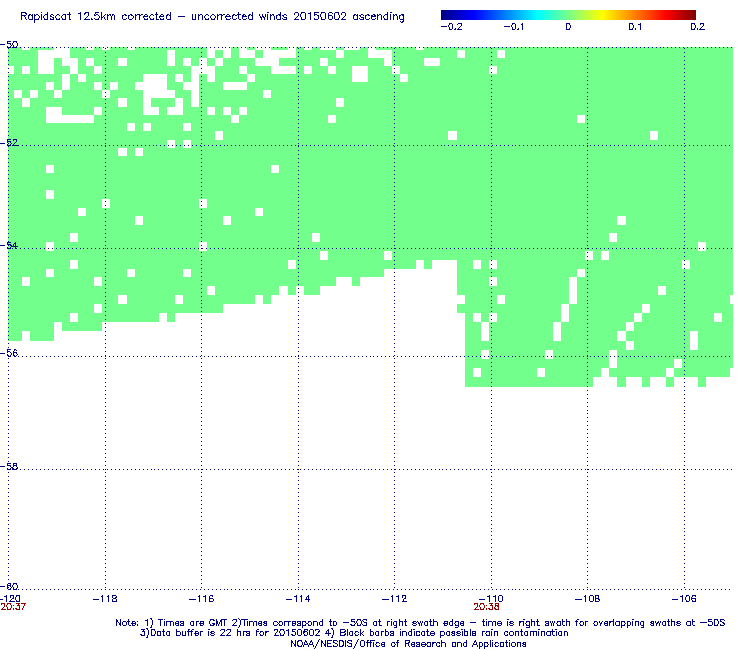Click the red 20:37 swath time
Screen dimensions: 740x650
[13, 607]
